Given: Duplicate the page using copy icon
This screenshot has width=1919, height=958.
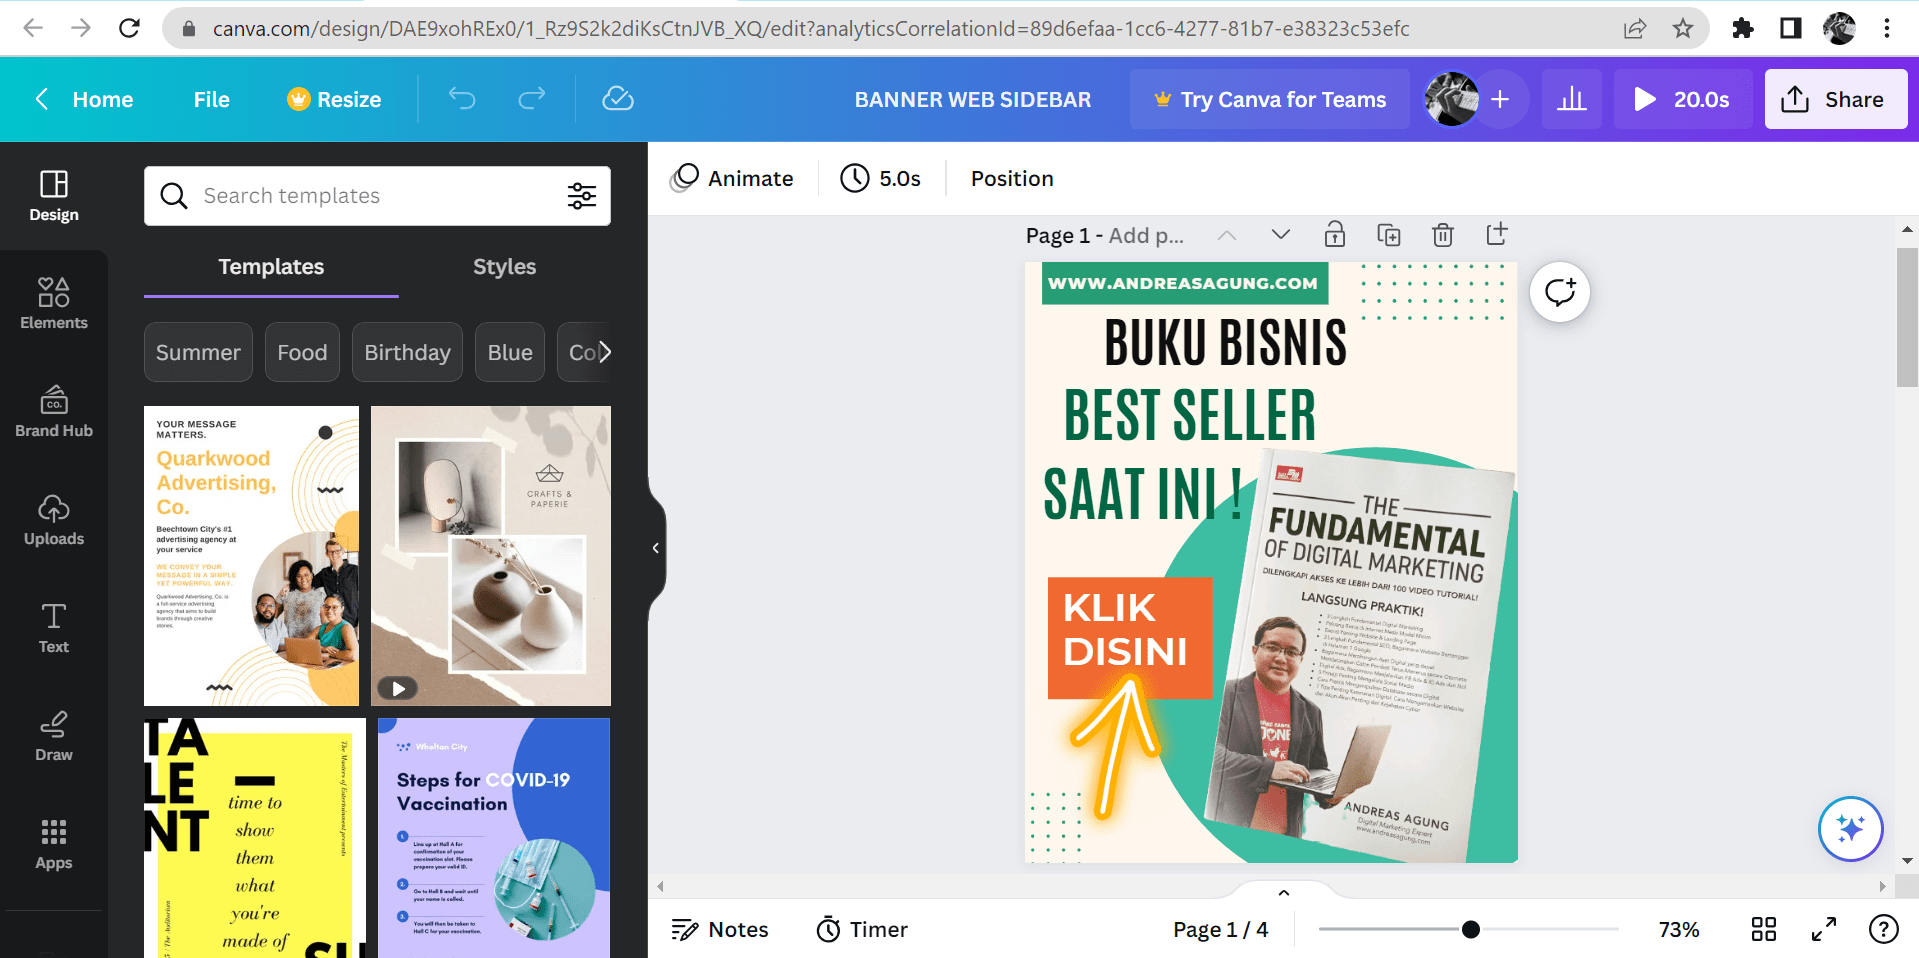Looking at the screenshot, I should pos(1388,235).
